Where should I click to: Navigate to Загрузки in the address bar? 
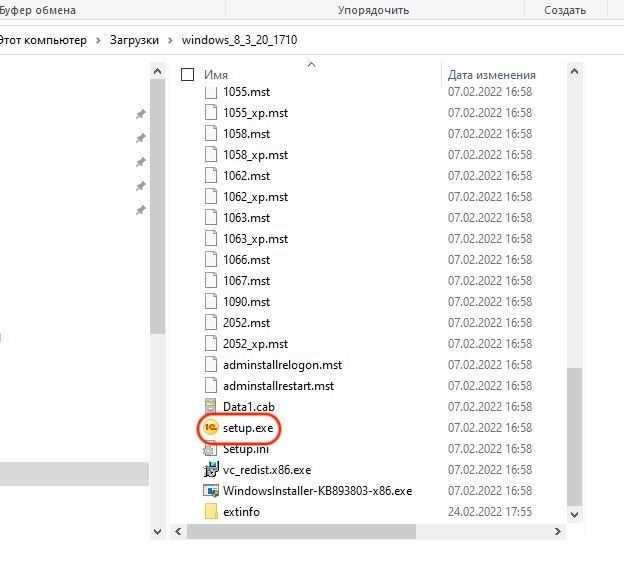click(134, 40)
